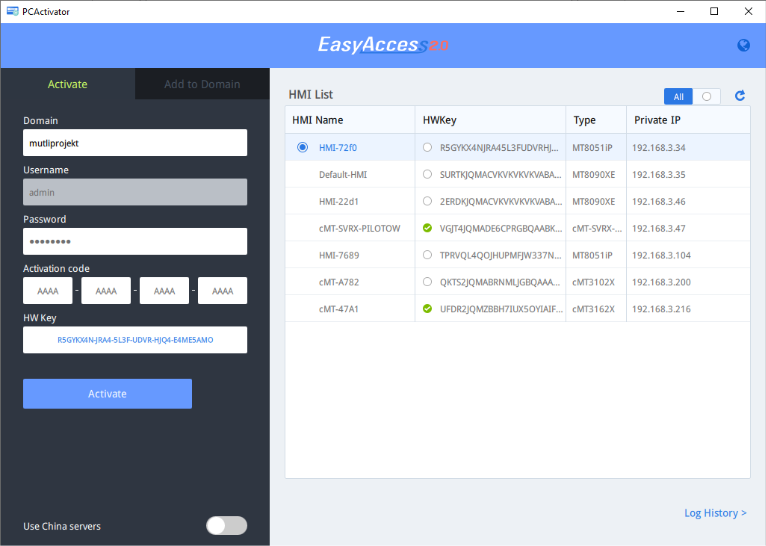
Task: Select the HMI-72f0 radio button
Action: click(x=302, y=147)
